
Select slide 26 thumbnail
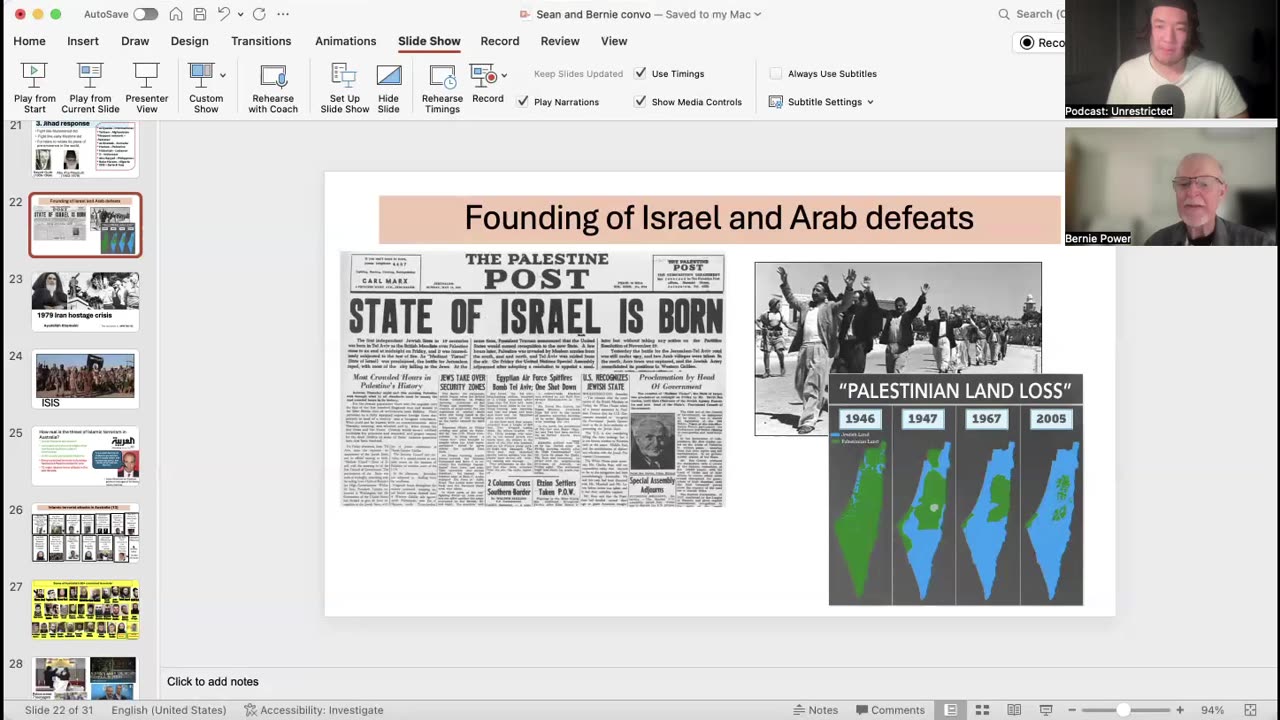coord(85,532)
